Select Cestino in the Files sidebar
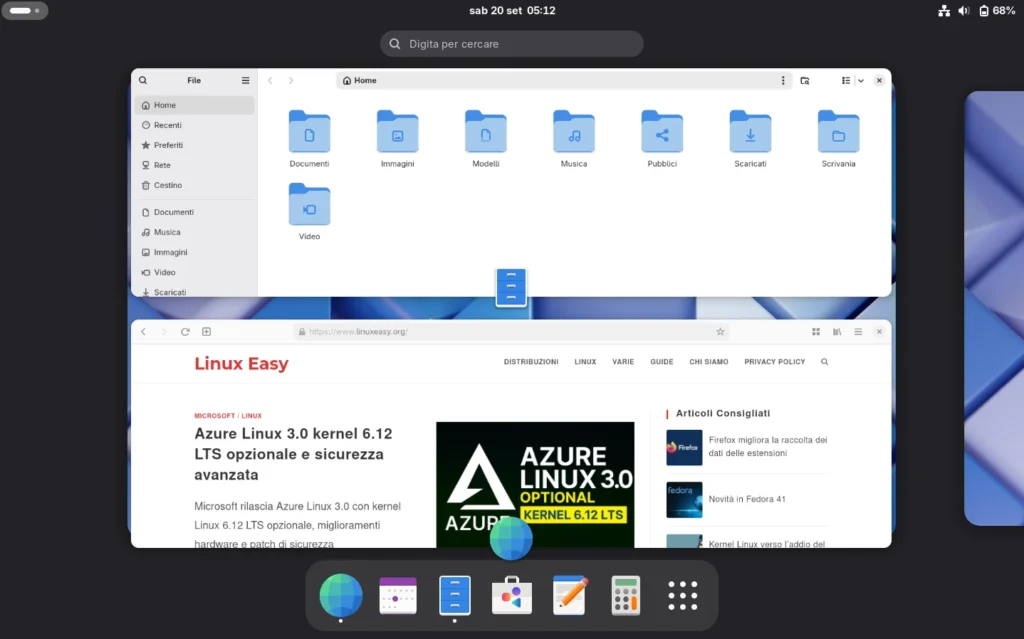 (x=167, y=185)
